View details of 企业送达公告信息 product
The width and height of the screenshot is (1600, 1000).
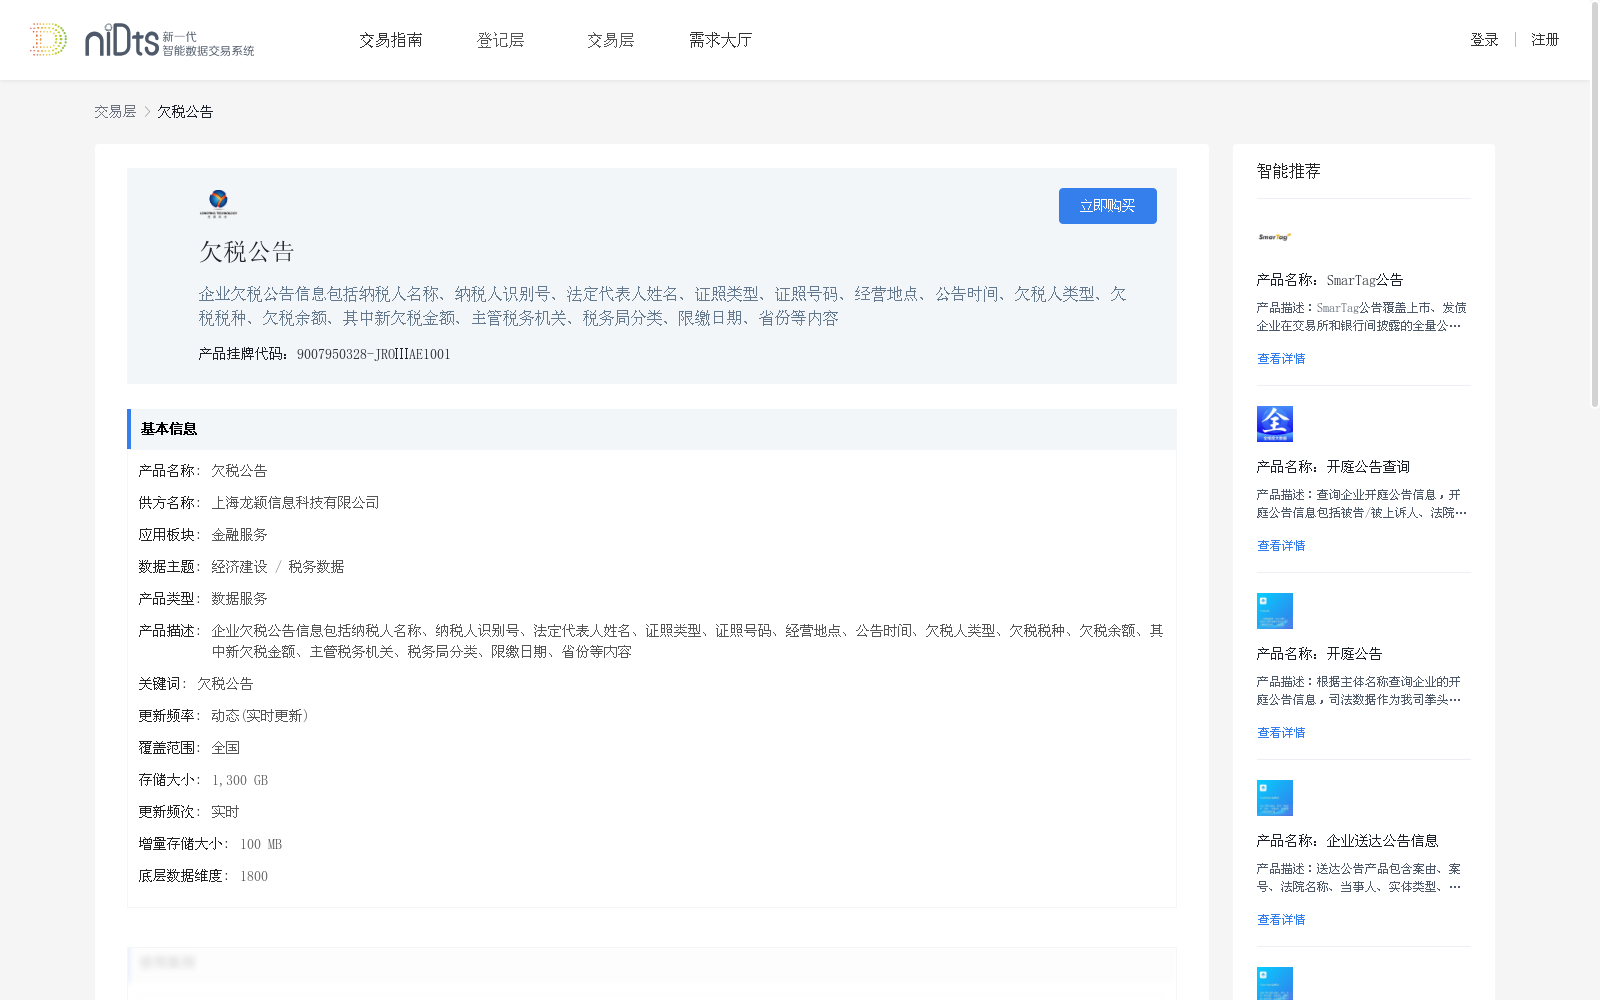click(1281, 920)
